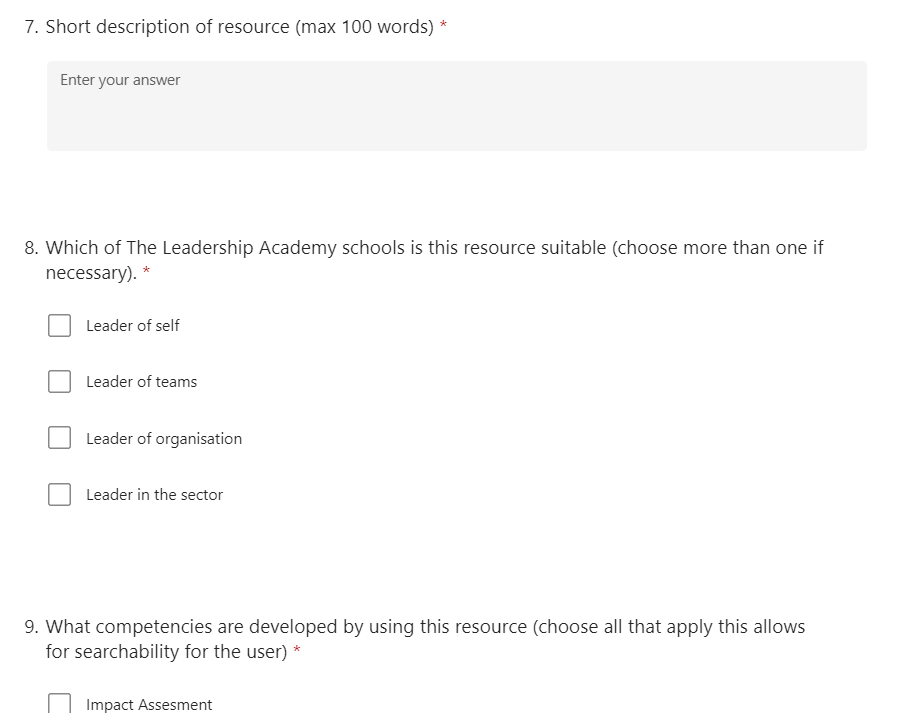Click the Leadership Academy schools question text

434,259
